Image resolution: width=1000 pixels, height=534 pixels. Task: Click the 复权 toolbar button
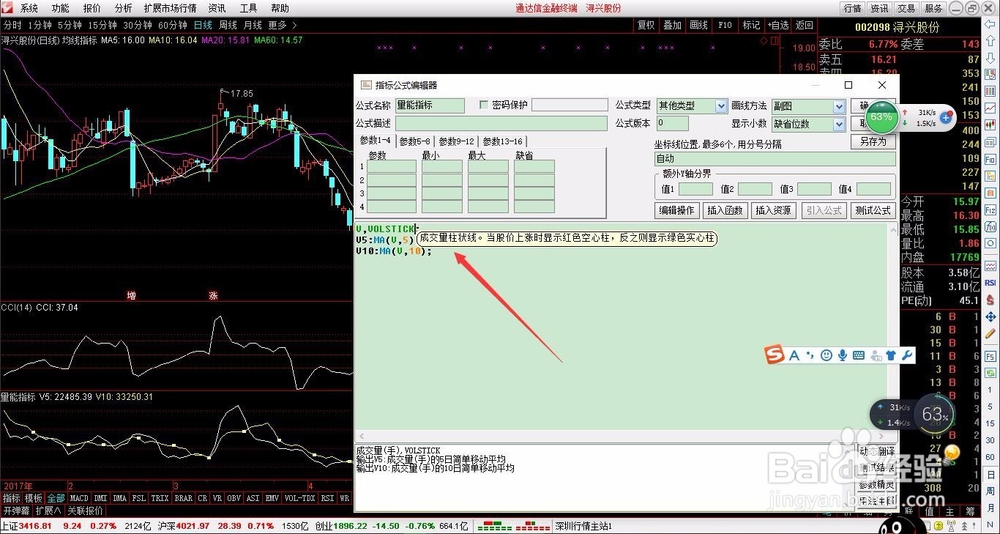coord(646,26)
